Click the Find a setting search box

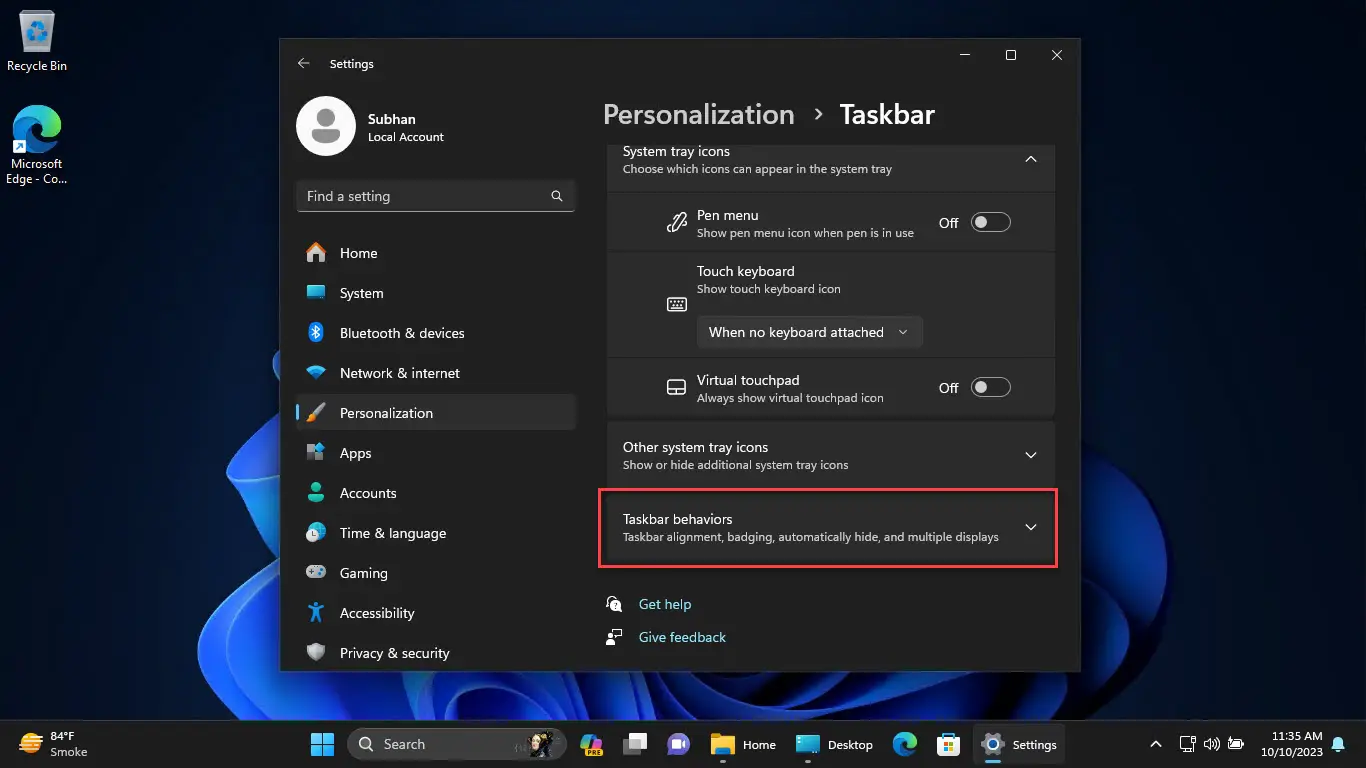pos(436,196)
